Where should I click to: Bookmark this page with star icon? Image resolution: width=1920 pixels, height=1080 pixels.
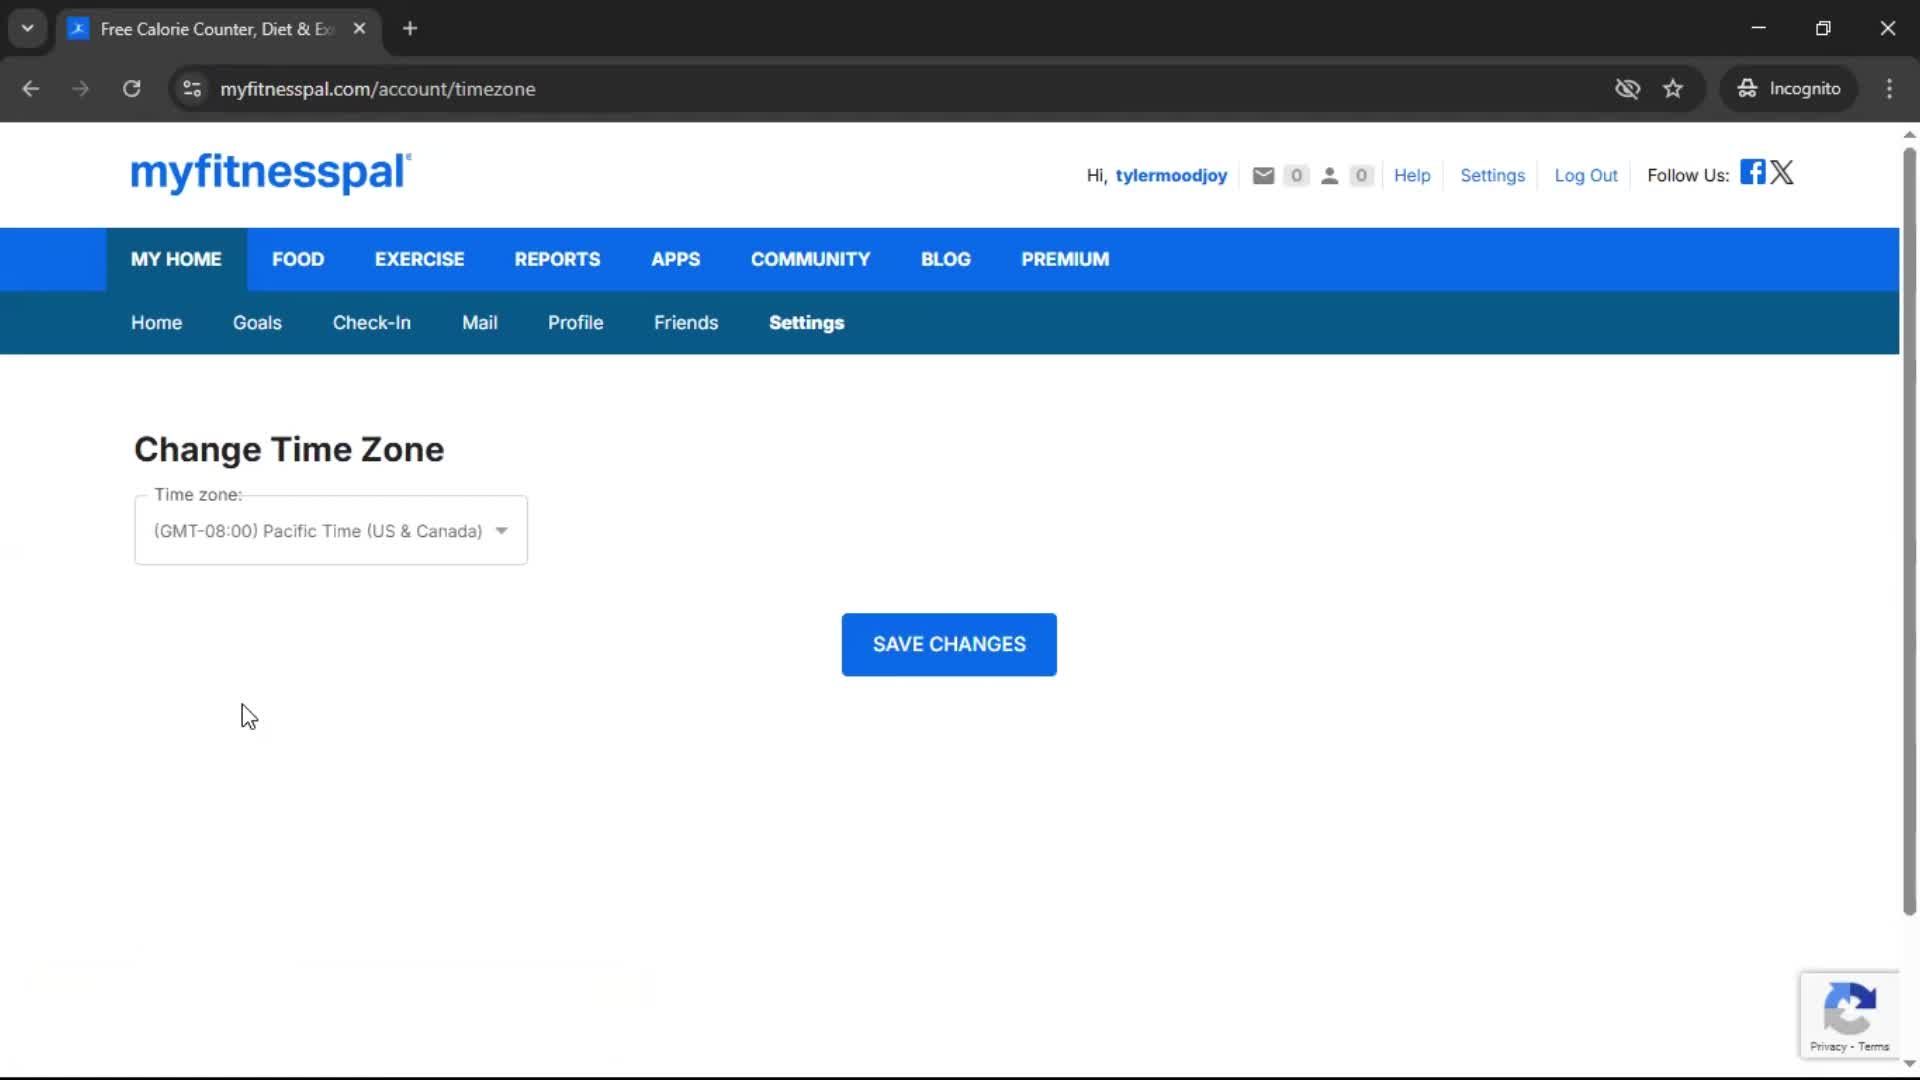1673,89
